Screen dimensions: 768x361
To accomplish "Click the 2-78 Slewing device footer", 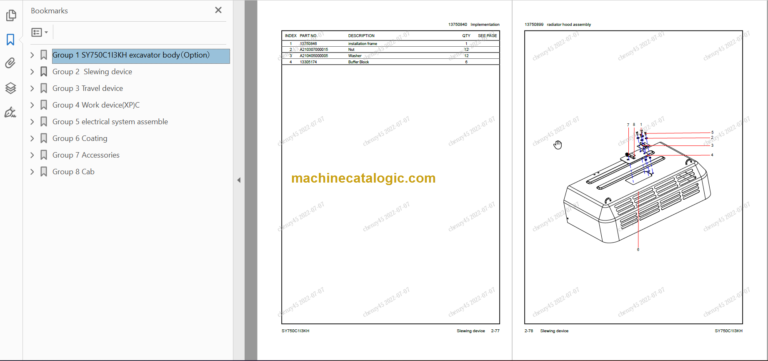I will 546,331.
